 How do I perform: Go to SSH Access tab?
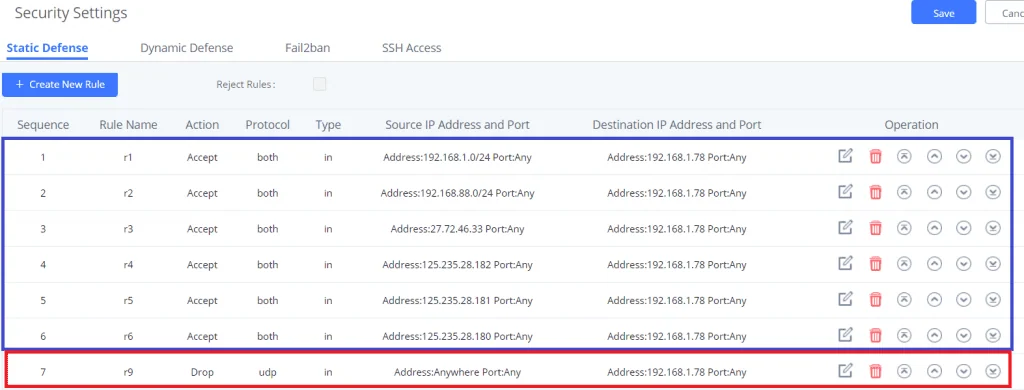click(x=411, y=48)
